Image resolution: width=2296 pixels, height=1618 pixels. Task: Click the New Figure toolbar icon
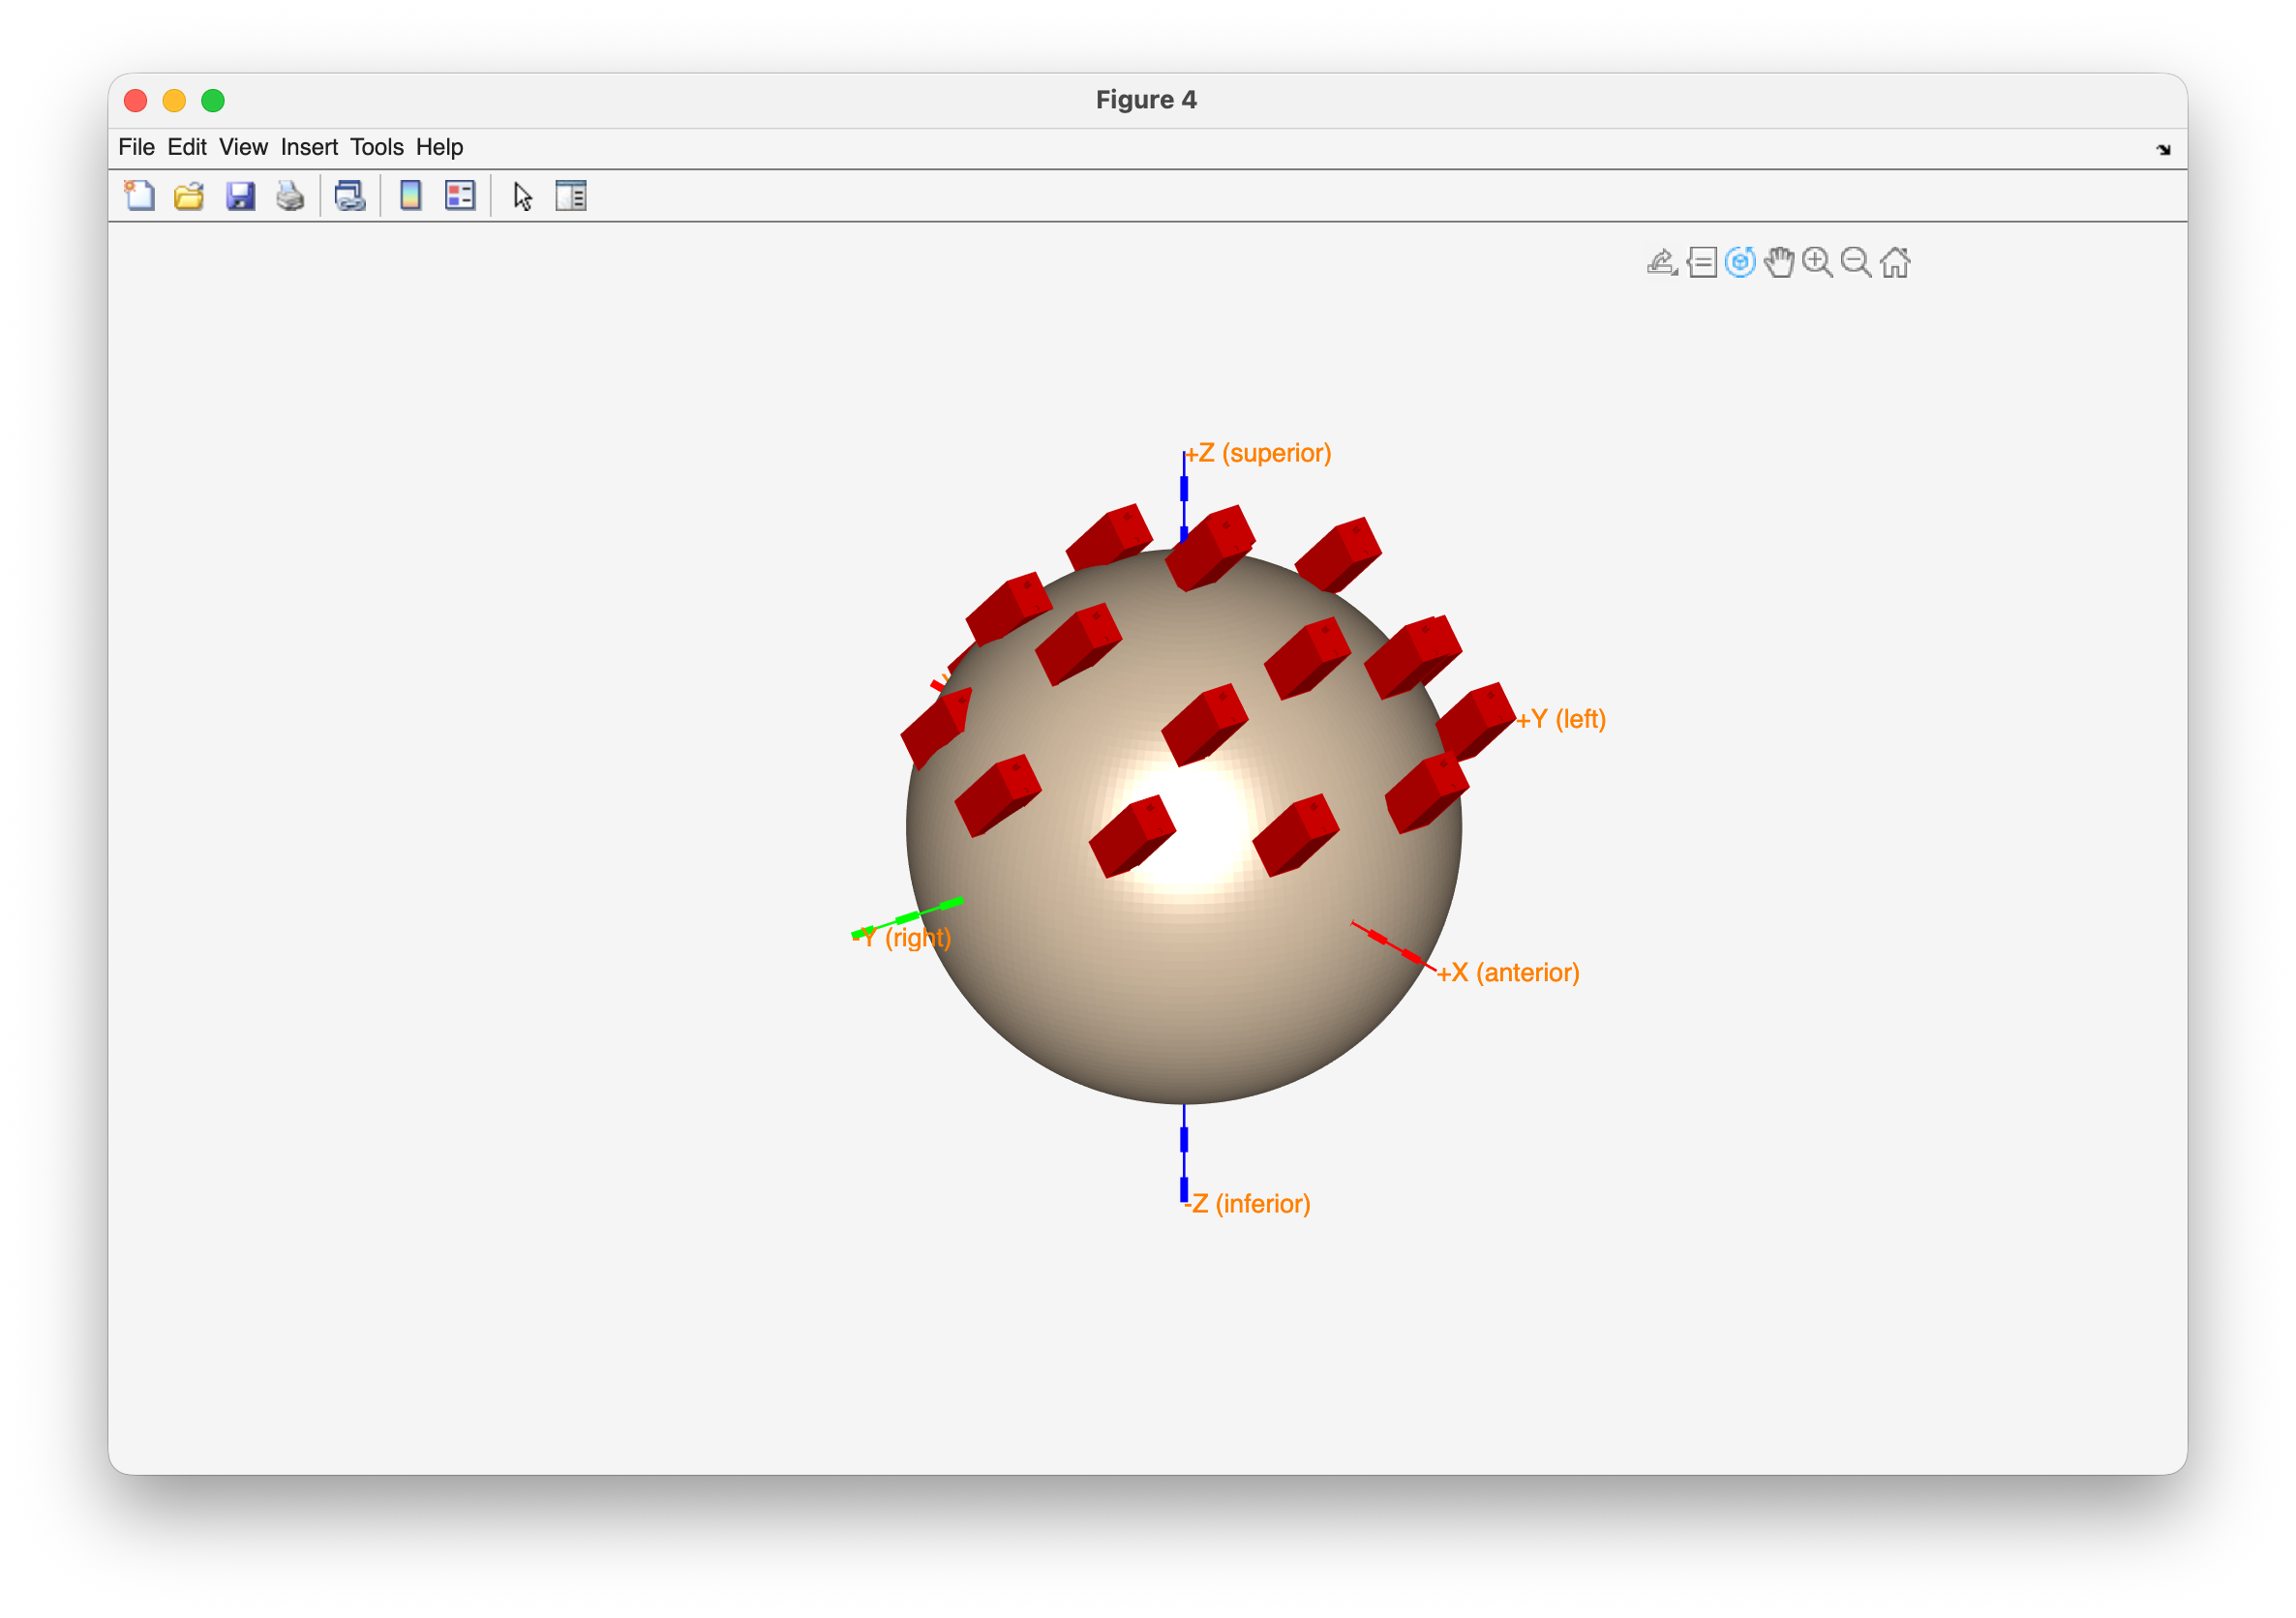coord(139,195)
